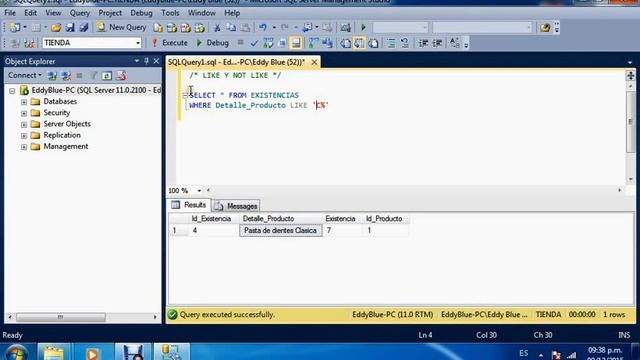Click the Database Engine Query icon
The width and height of the screenshot is (640, 360).
(x=158, y=28)
